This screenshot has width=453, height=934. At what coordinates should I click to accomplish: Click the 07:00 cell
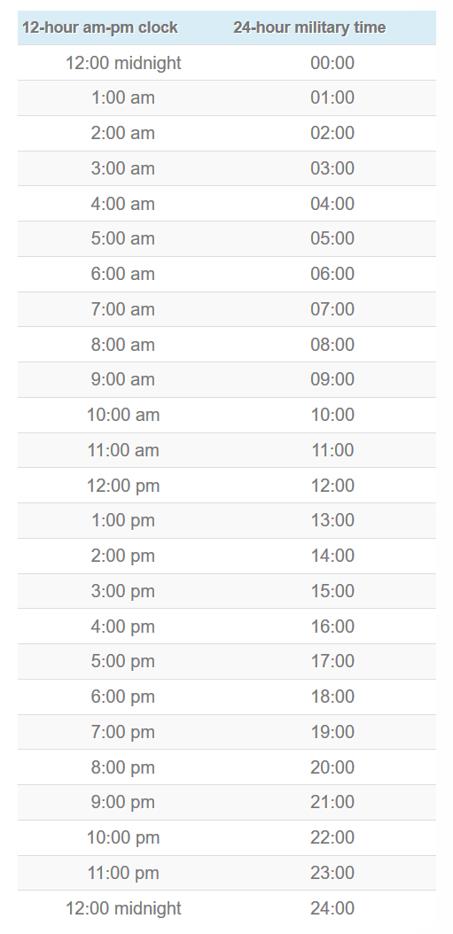(332, 309)
